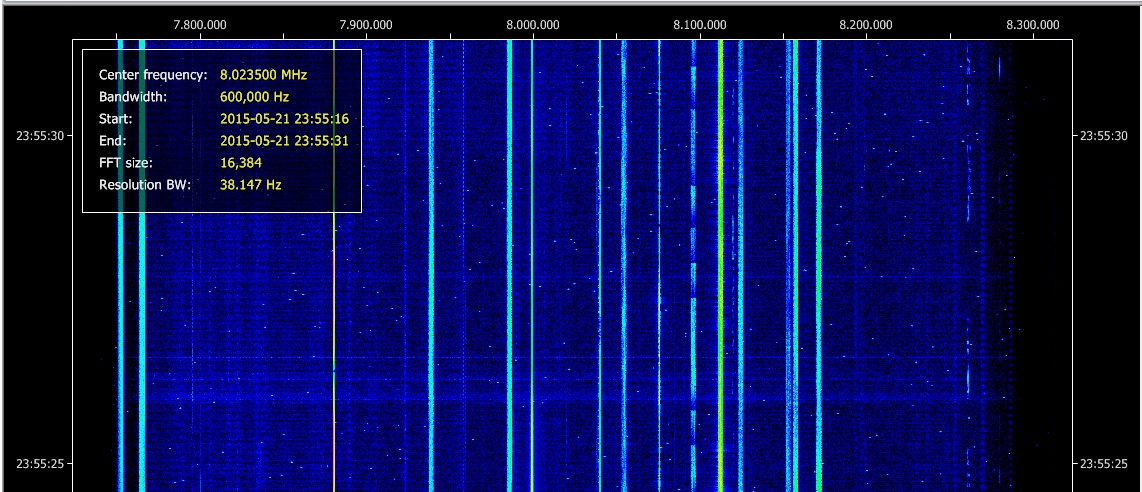This screenshot has width=1142, height=492.
Task: Click the 8.200.000 frequency axis label
Action: [x=866, y=25]
